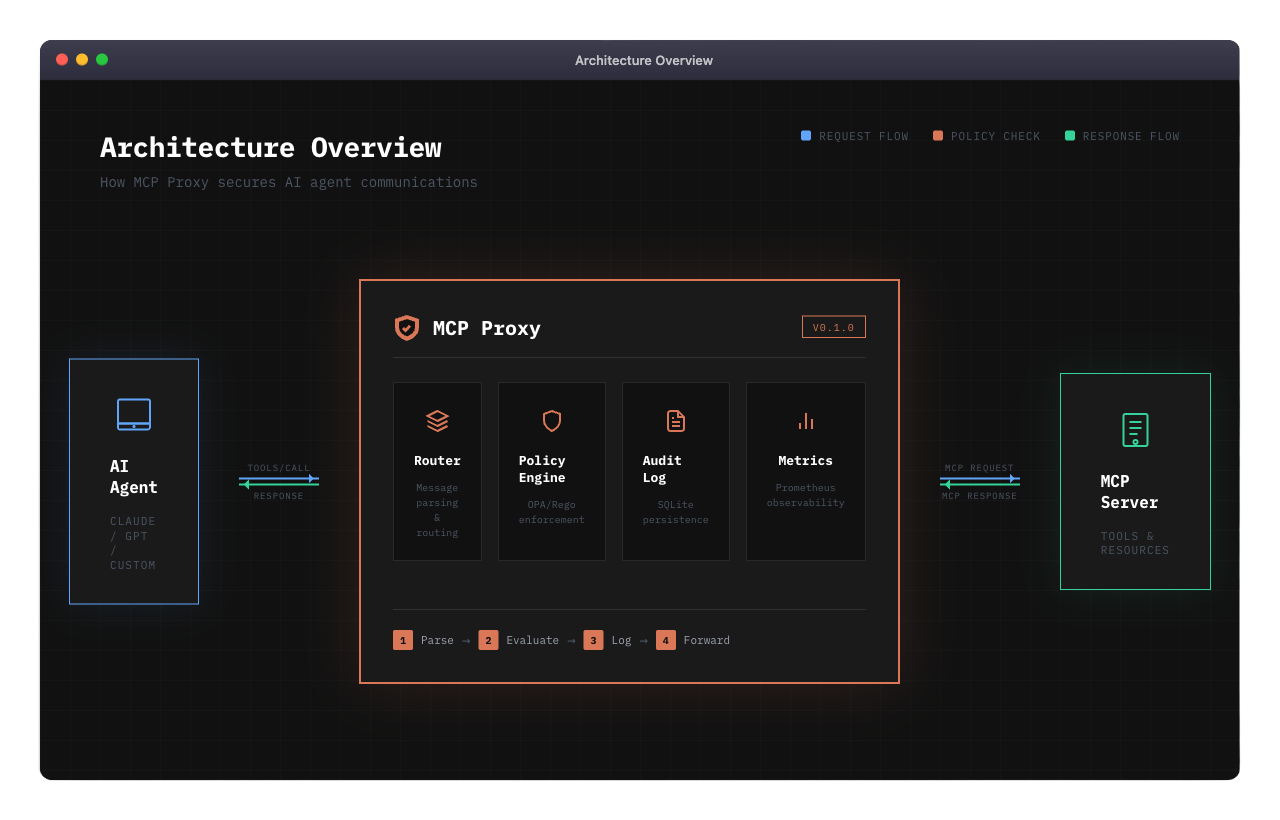Viewport: 1280px width, 820px height.
Task: Click the 'Message parsing & routing' description
Action: (x=437, y=510)
